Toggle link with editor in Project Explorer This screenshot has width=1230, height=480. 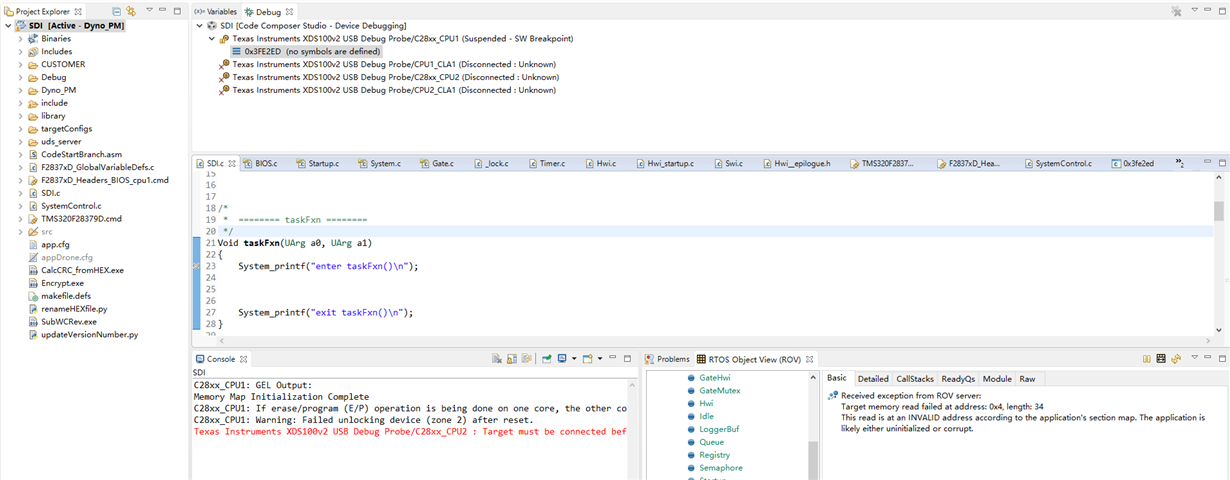click(x=130, y=11)
